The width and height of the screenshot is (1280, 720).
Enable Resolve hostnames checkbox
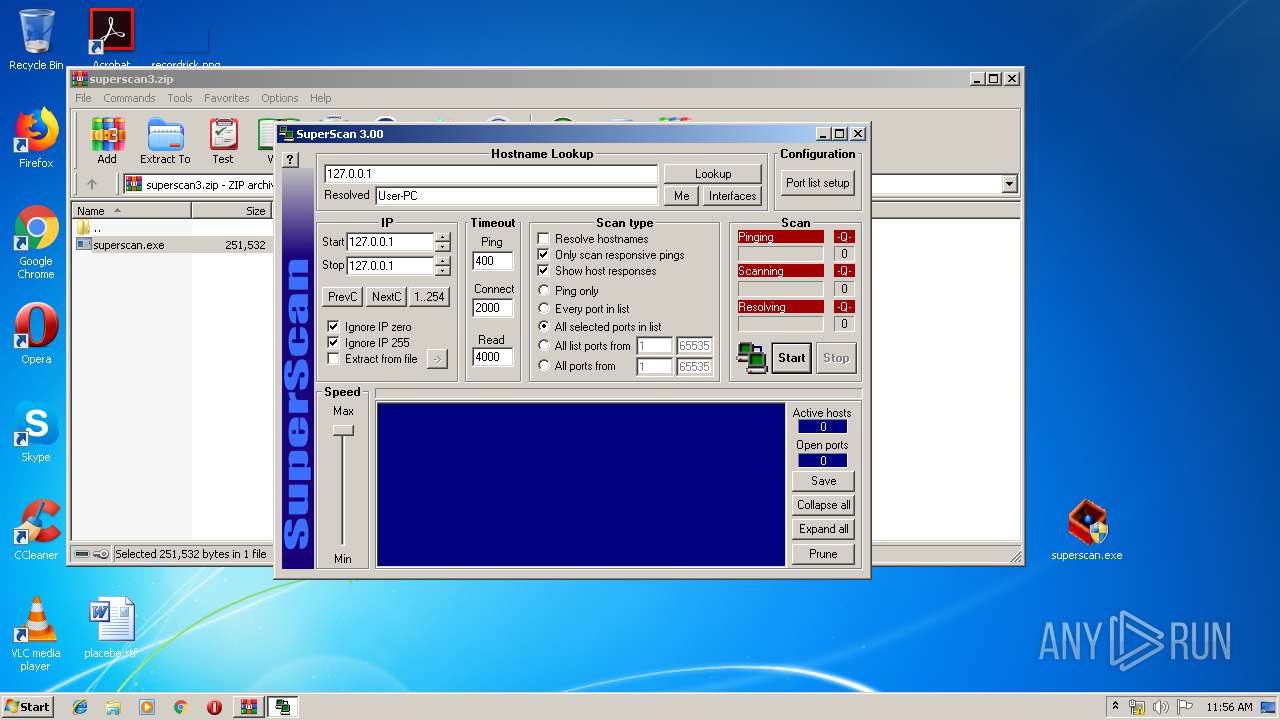544,239
